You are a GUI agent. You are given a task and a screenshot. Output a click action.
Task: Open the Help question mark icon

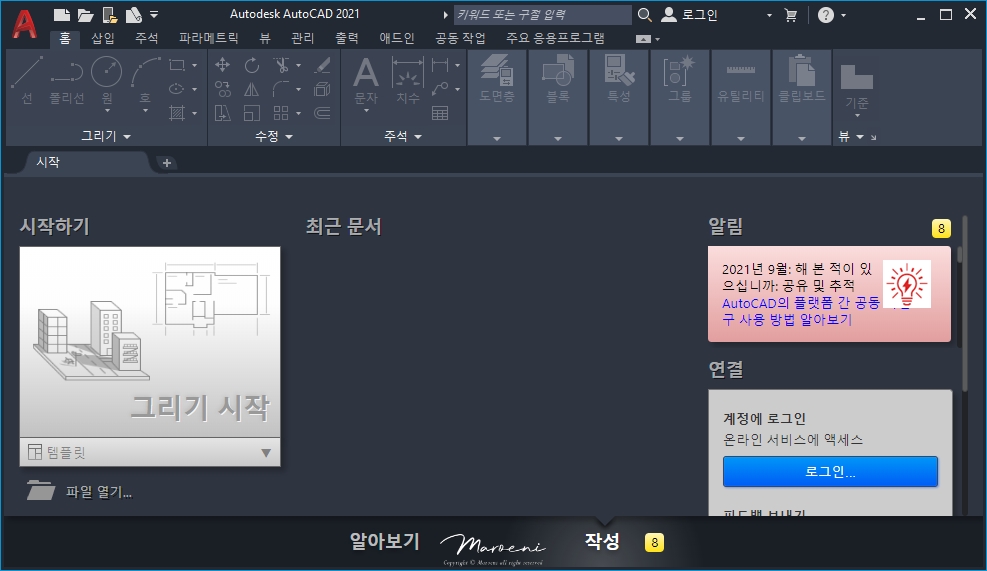tap(826, 14)
